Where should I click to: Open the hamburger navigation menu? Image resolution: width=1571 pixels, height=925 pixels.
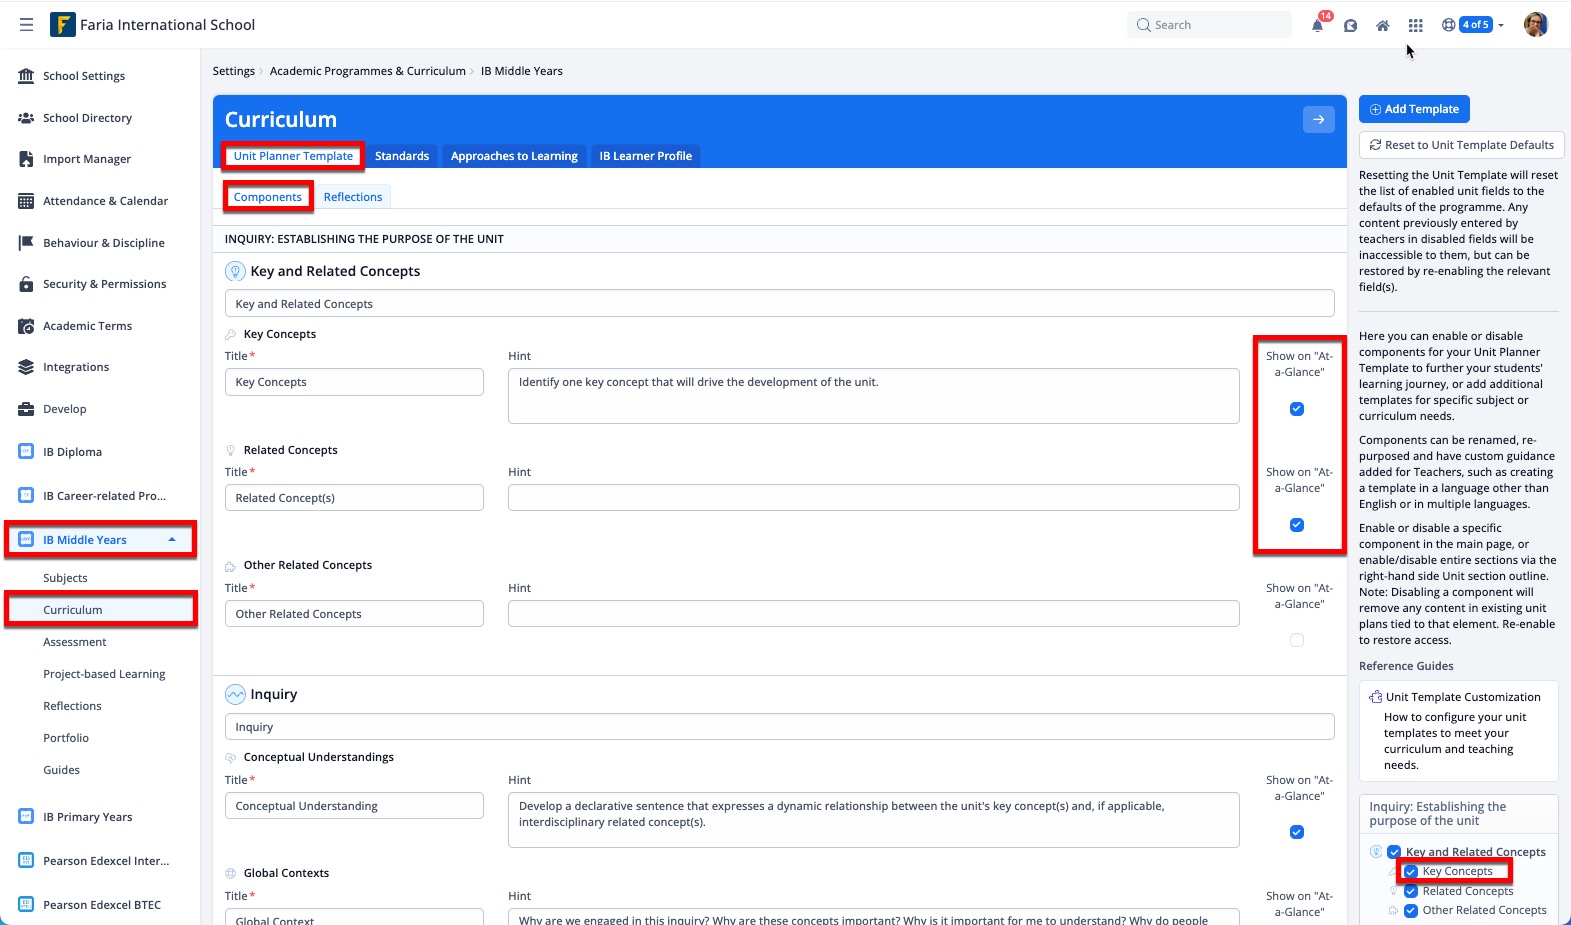coord(26,25)
